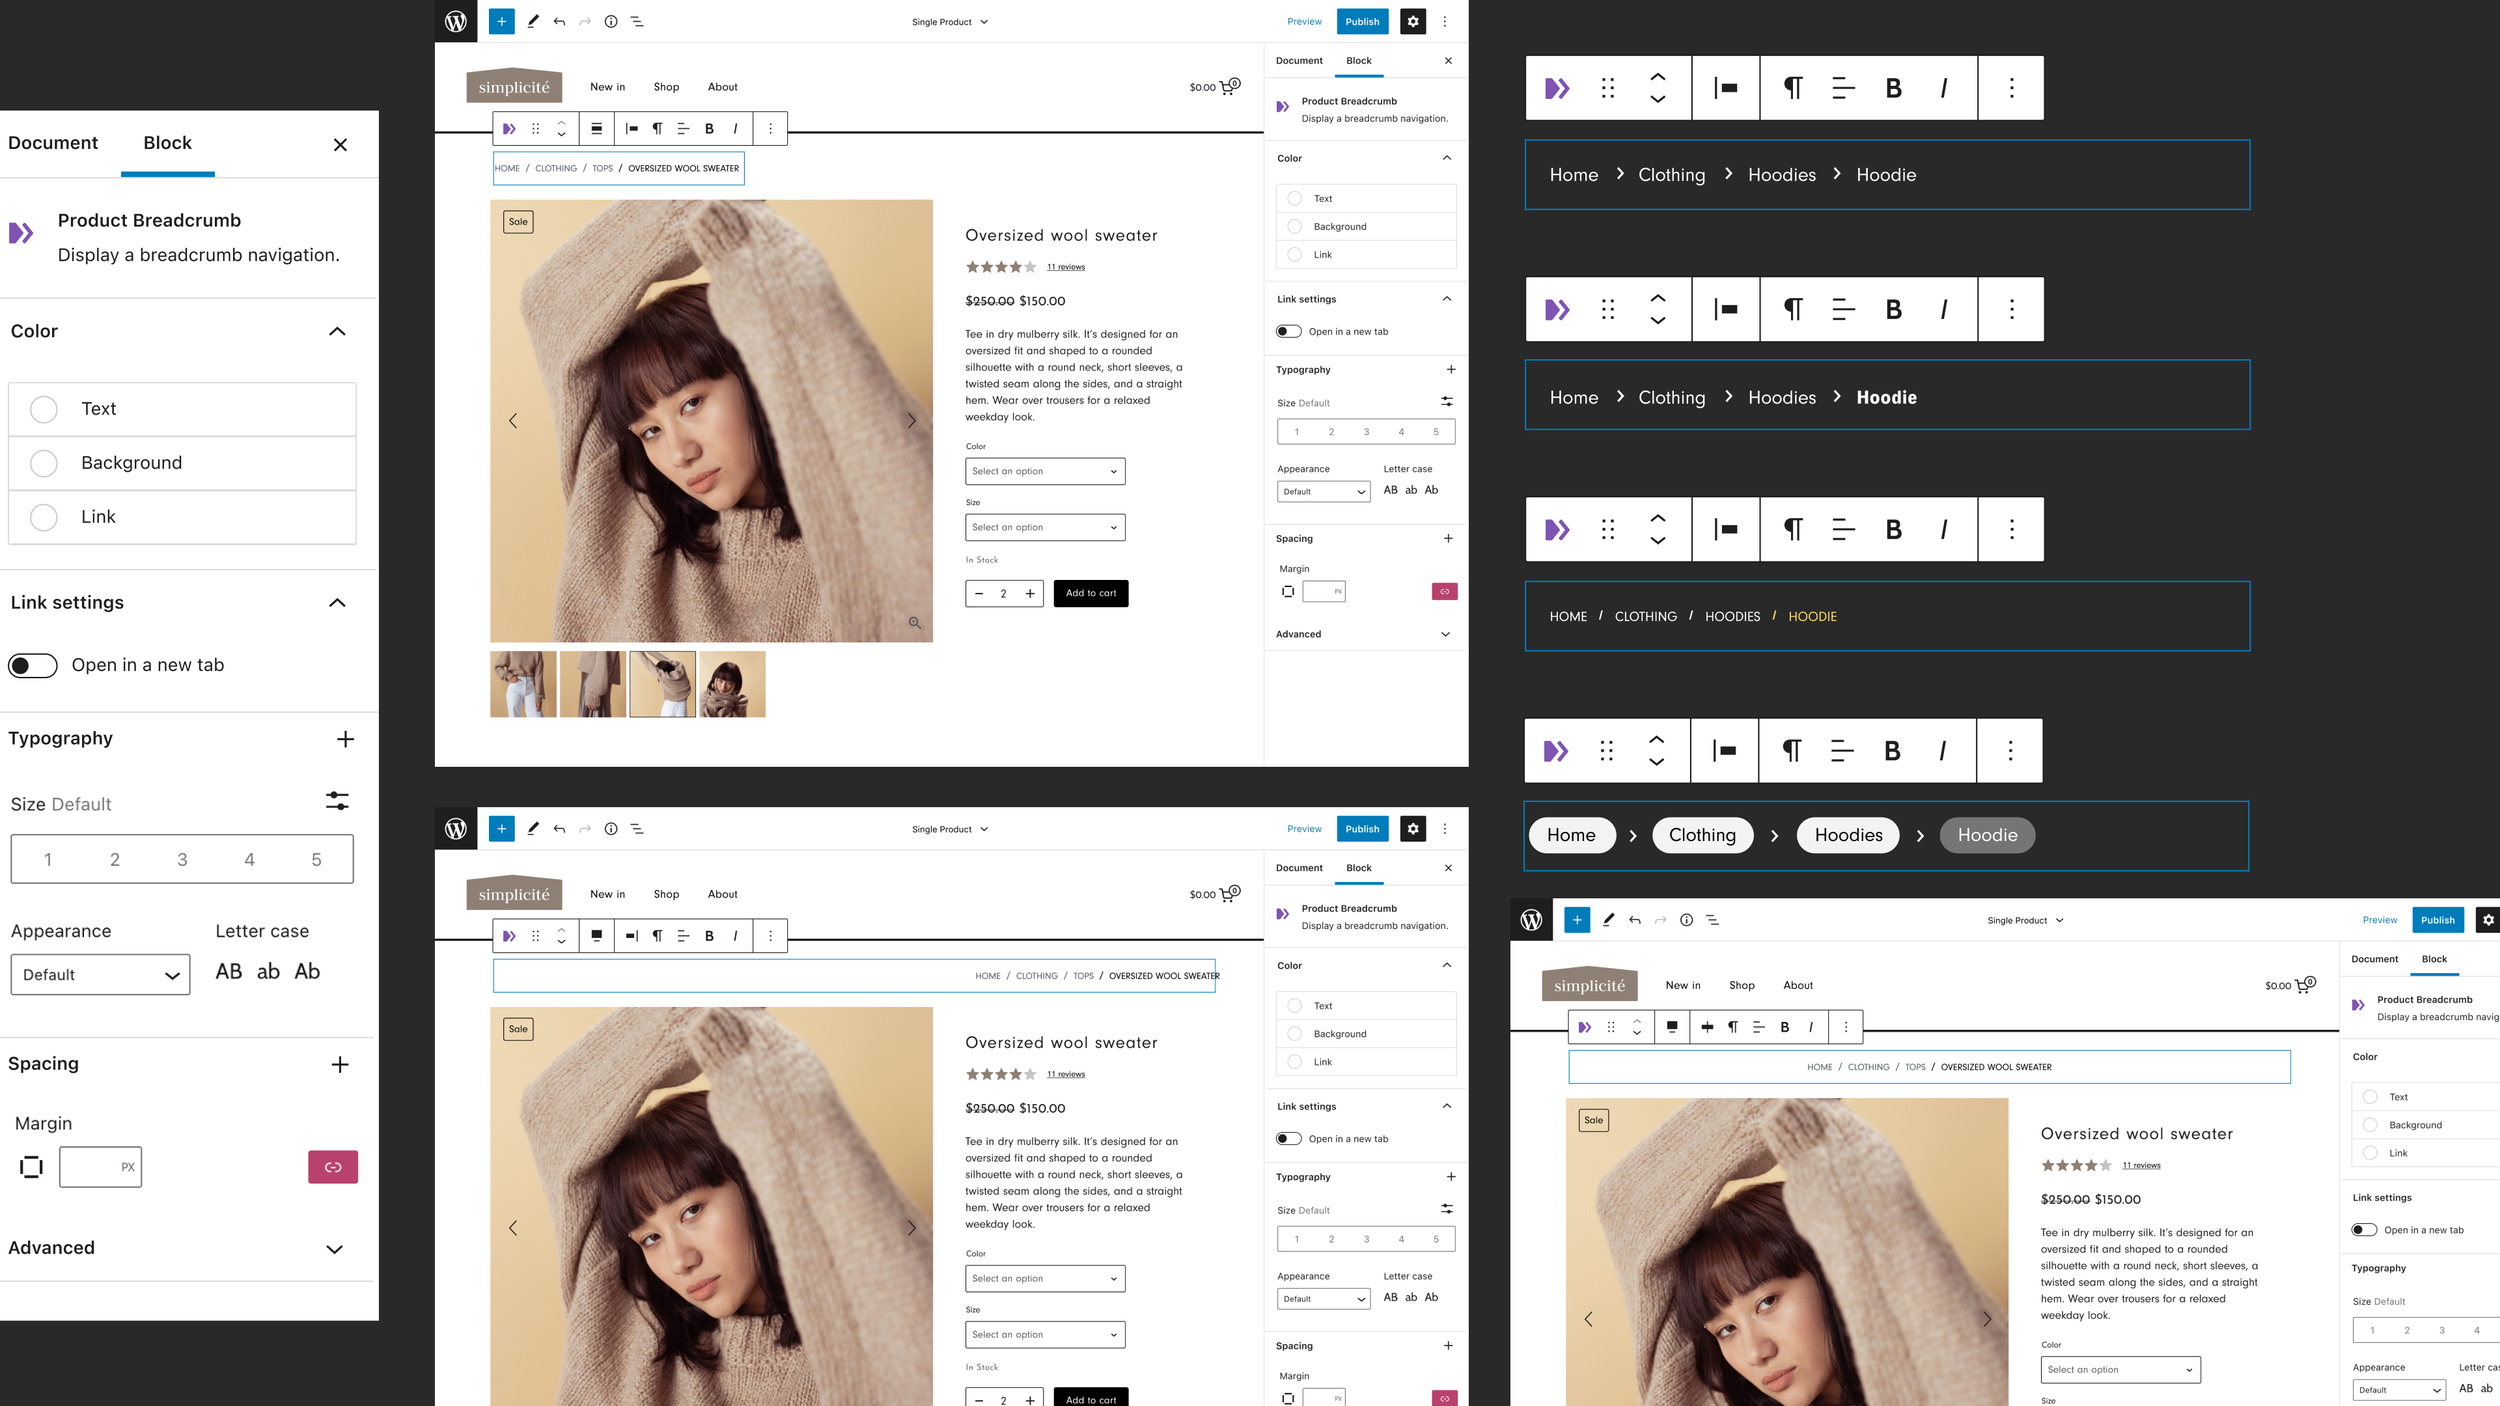Open Size 'Select an option' dropdown, left-aligned breadcrumb editor

pyautogui.click(x=1045, y=527)
